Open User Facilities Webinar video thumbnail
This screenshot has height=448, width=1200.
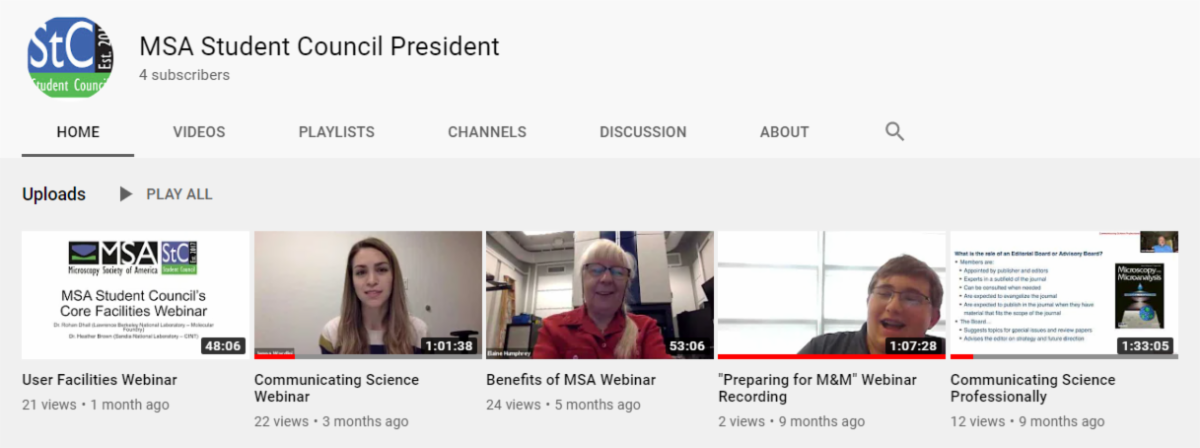pyautogui.click(x=136, y=295)
